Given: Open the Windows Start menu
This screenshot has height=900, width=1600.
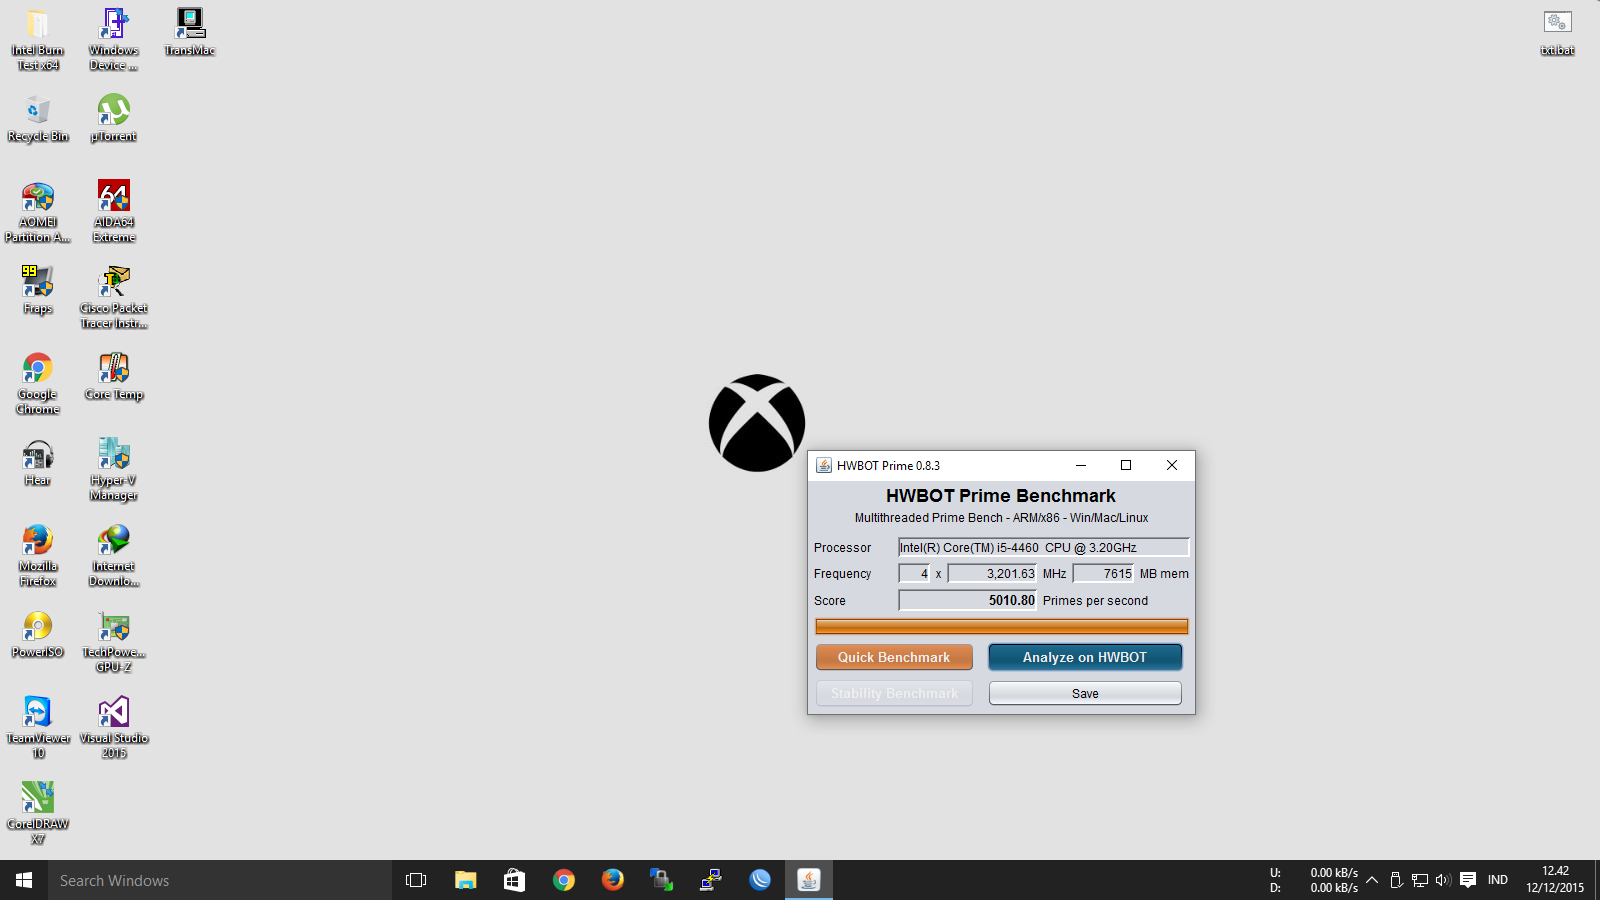Looking at the screenshot, I should click(x=24, y=880).
